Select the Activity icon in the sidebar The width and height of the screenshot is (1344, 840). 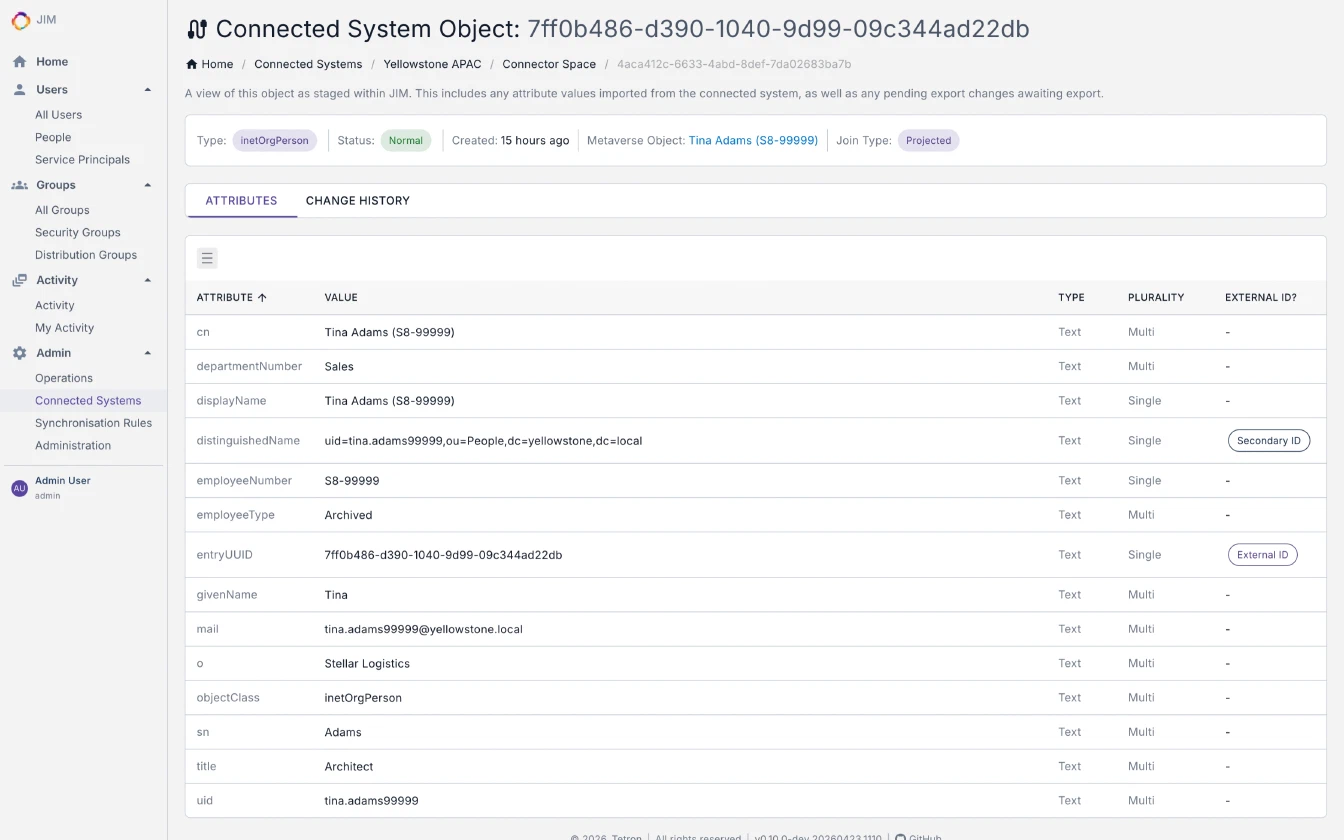[18, 280]
